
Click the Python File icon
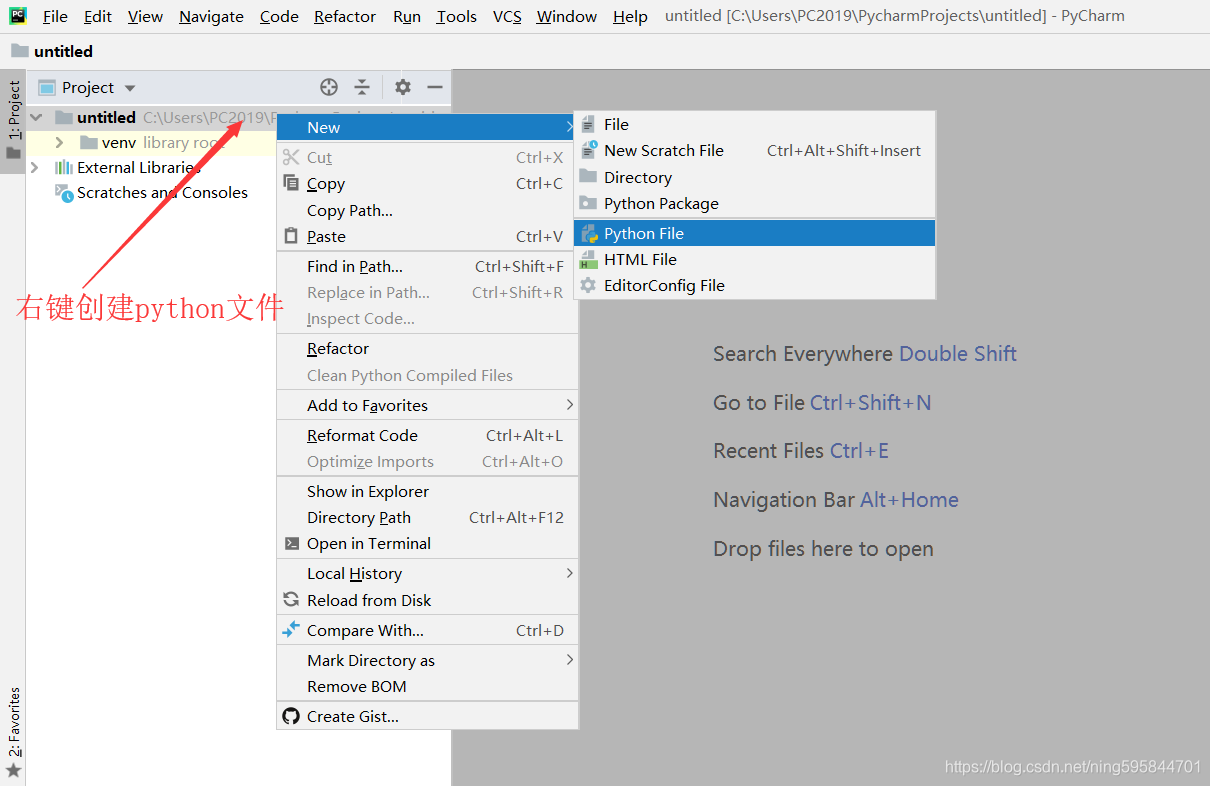589,233
